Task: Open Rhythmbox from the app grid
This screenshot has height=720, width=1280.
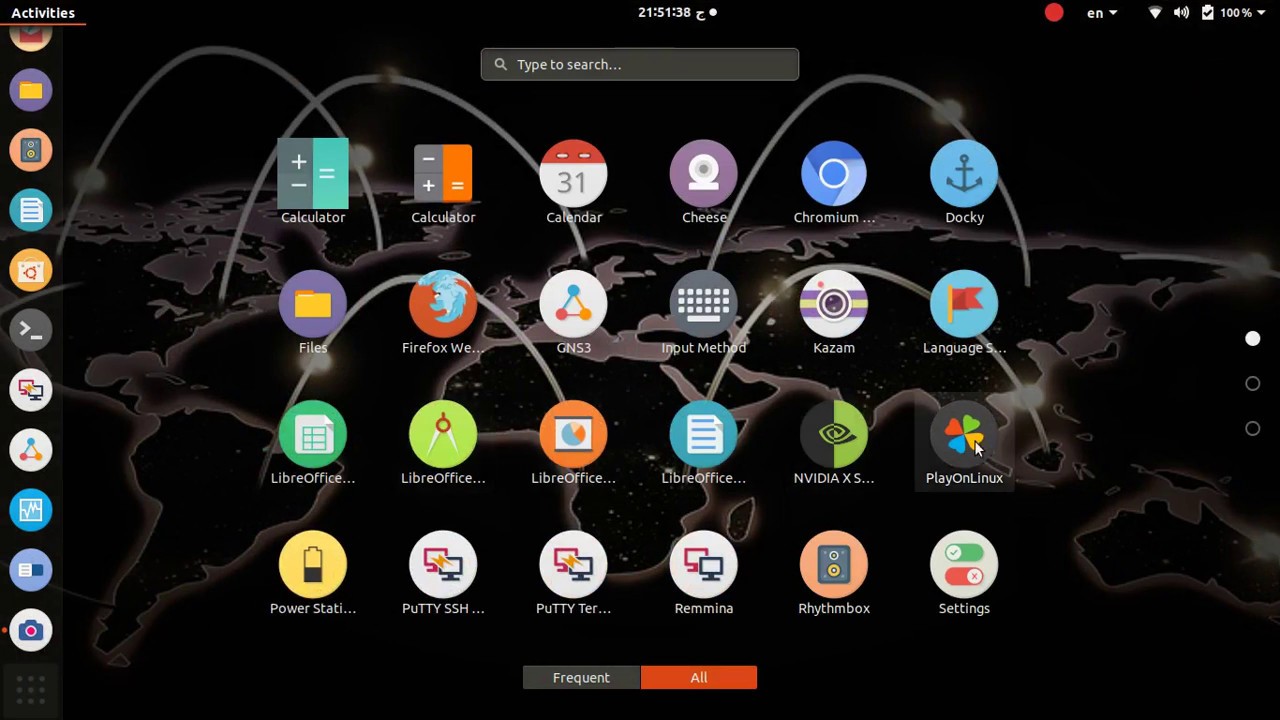Action: pyautogui.click(x=834, y=574)
